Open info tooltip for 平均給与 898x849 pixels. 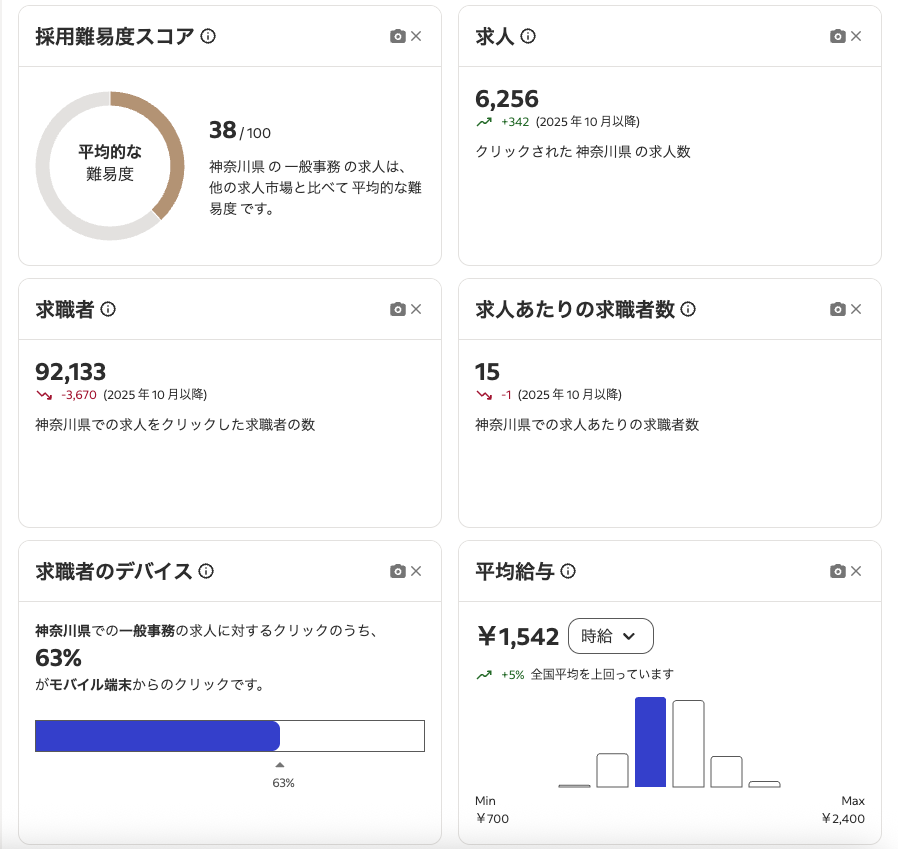568,571
